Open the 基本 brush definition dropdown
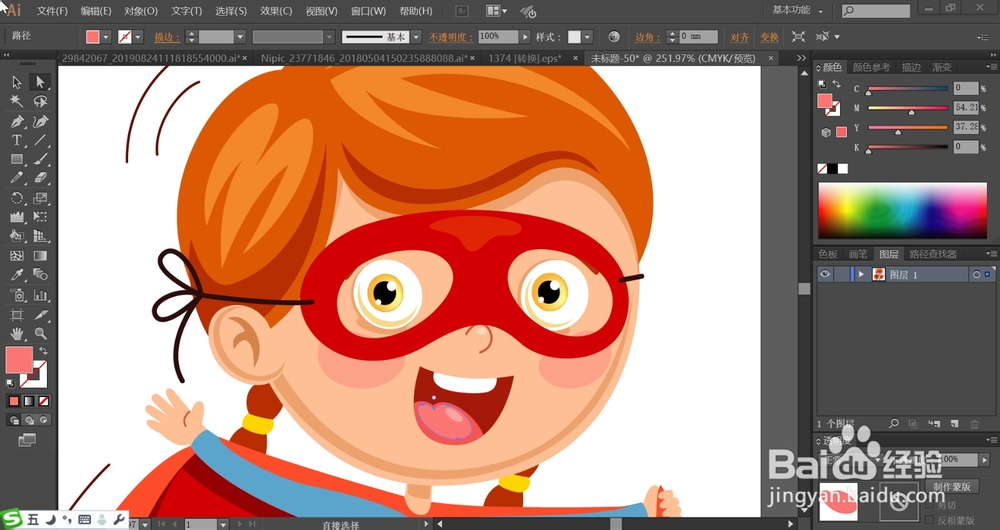 (416, 37)
